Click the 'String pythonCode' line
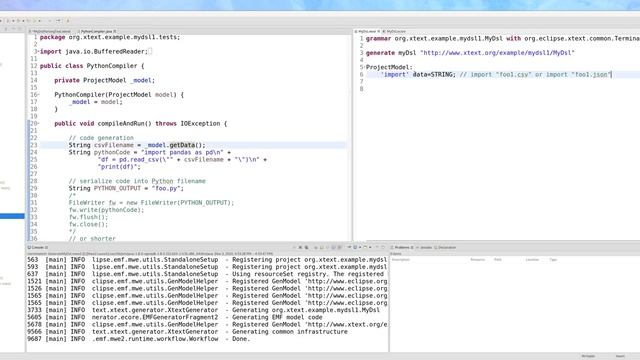 (149, 152)
